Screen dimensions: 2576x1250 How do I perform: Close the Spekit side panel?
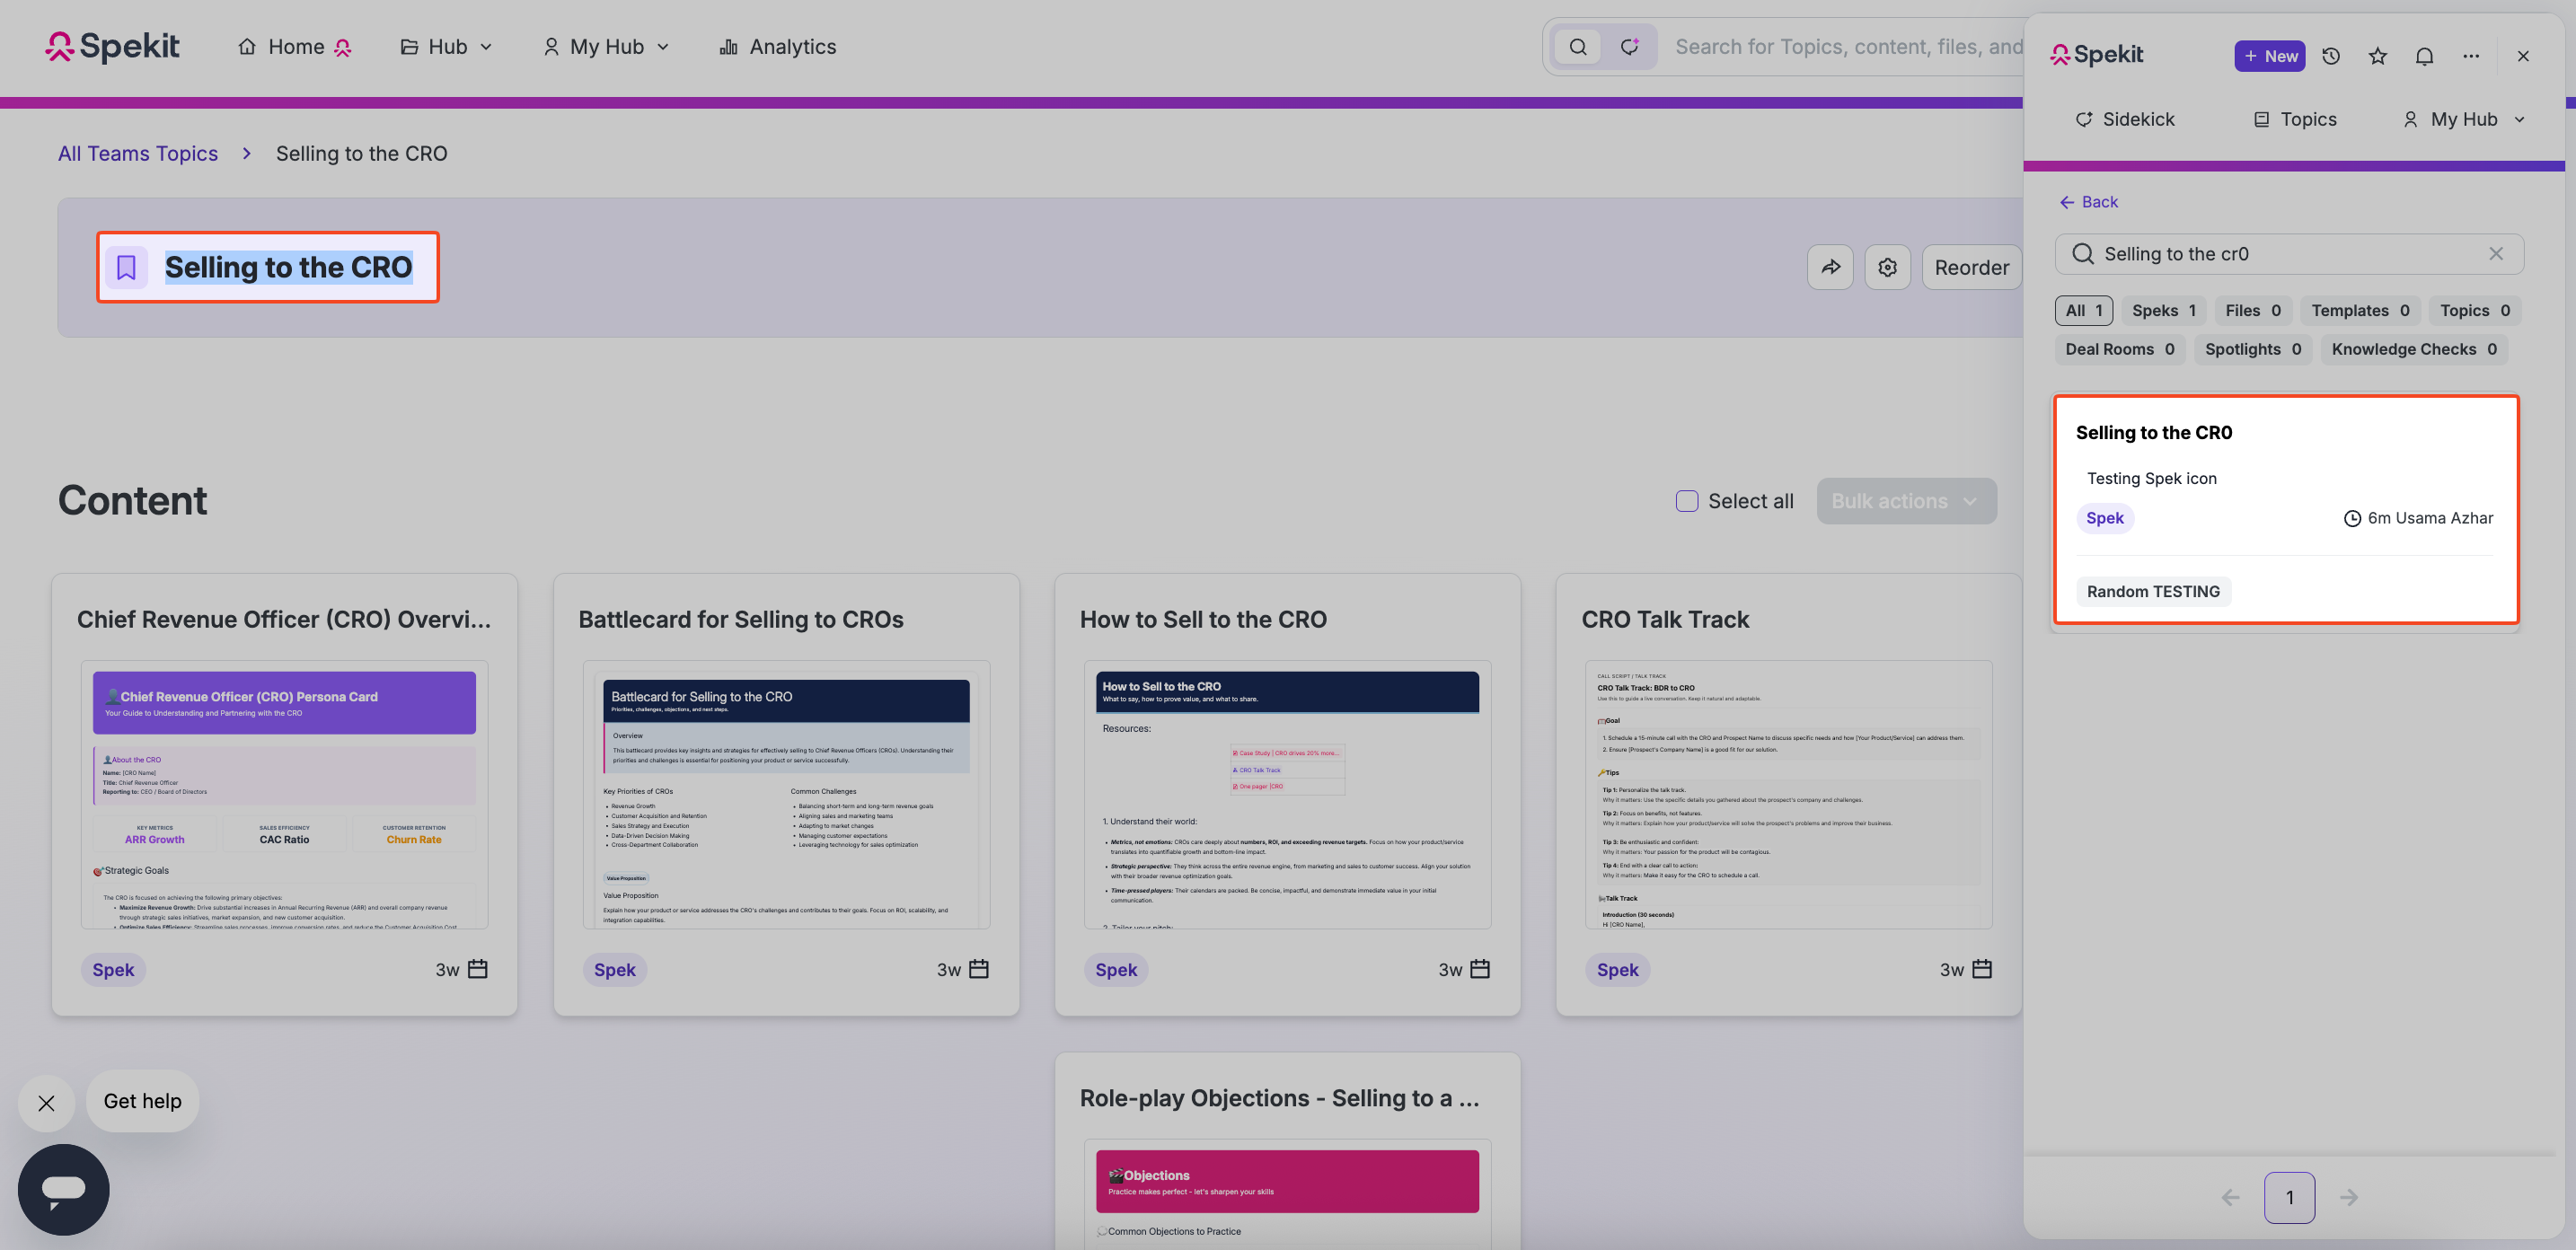pos(2523,56)
